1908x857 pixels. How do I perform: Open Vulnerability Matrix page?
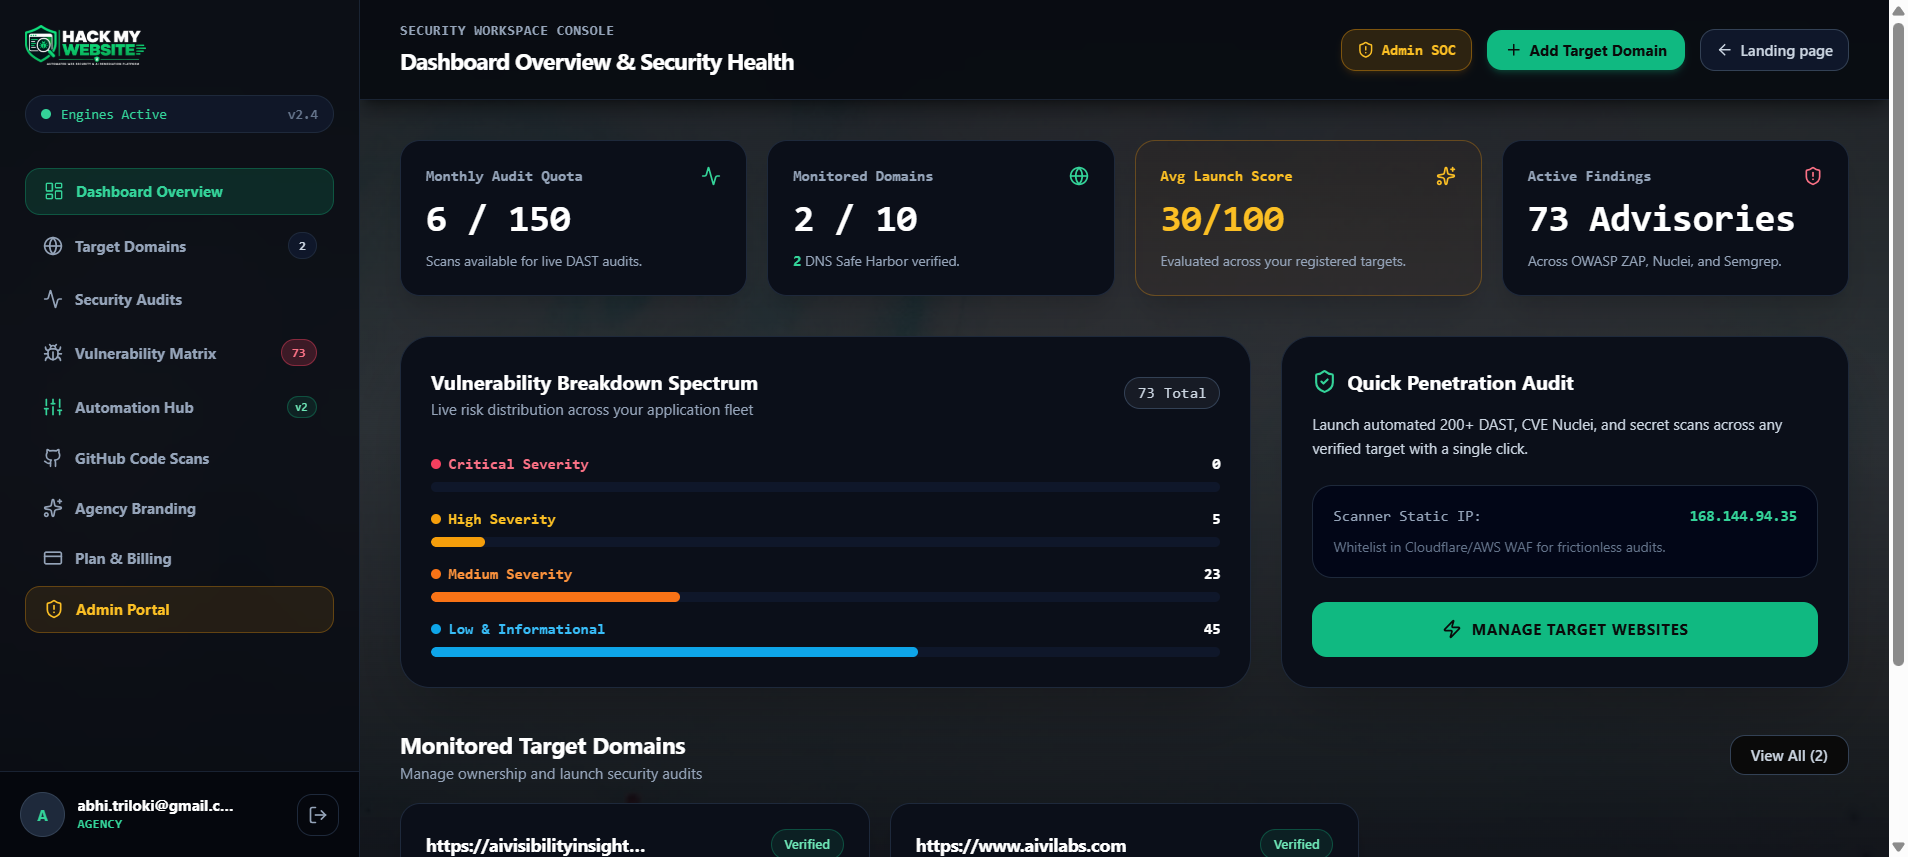[179, 353]
